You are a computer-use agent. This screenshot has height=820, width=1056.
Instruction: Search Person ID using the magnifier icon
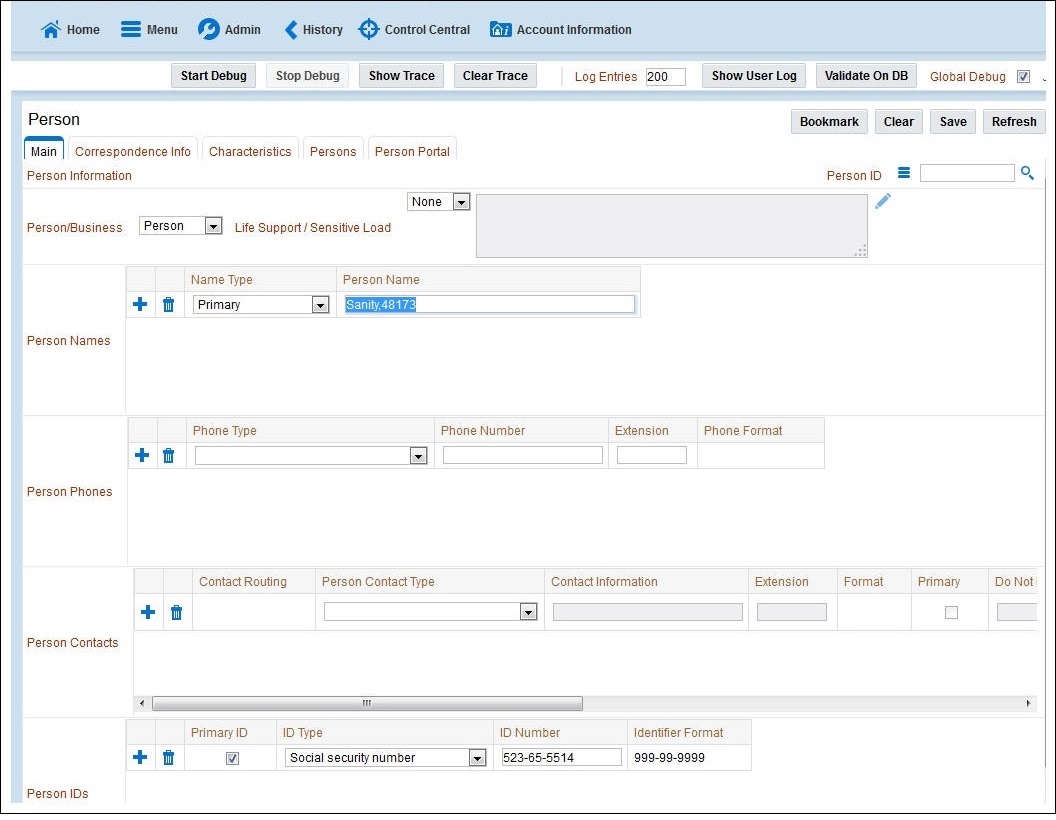[x=1027, y=172]
